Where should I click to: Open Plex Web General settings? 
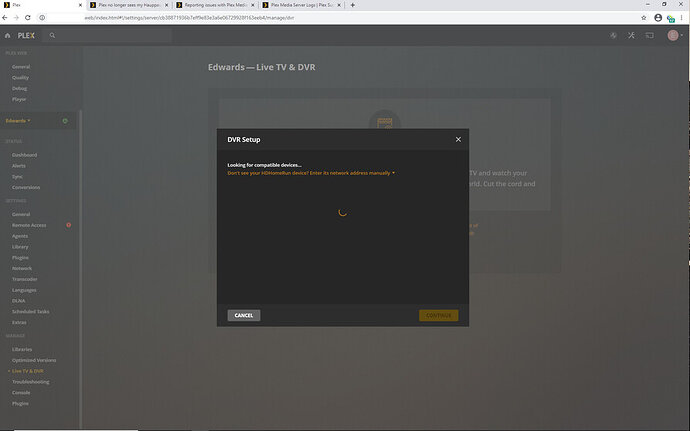click(x=21, y=67)
